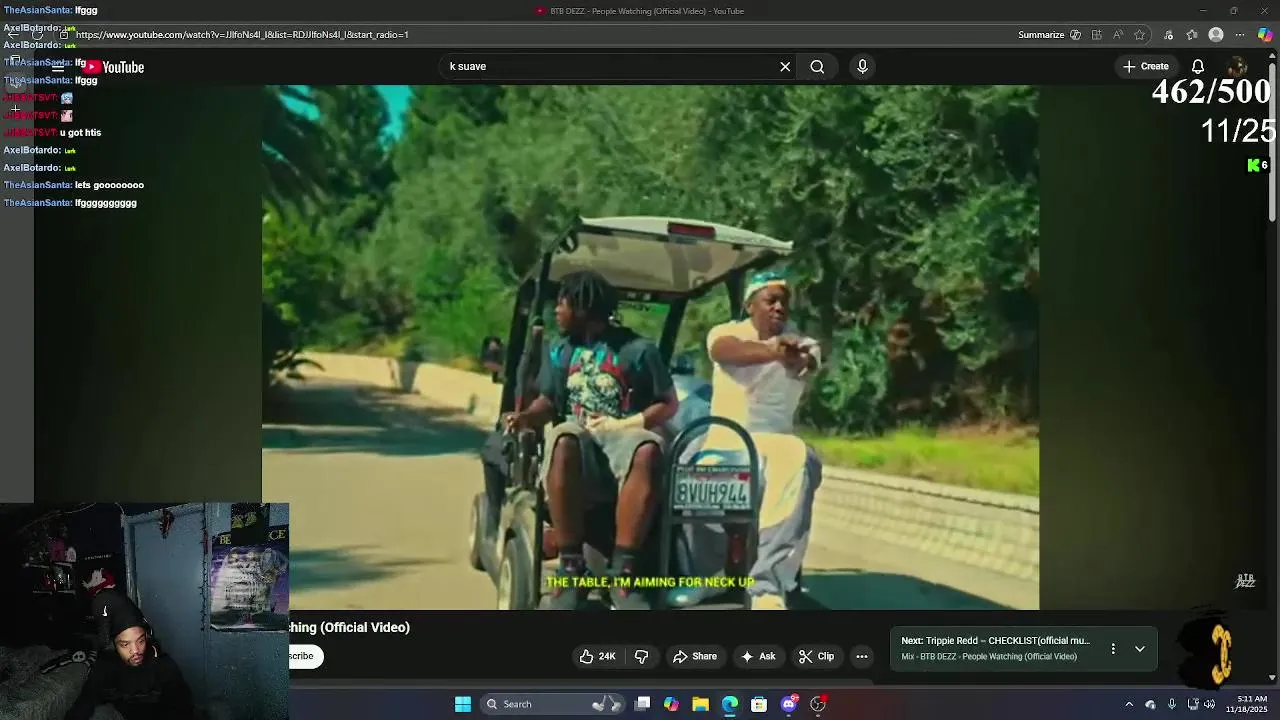This screenshot has height=720, width=1280.
Task: Open File Explorer from taskbar
Action: pyautogui.click(x=700, y=704)
